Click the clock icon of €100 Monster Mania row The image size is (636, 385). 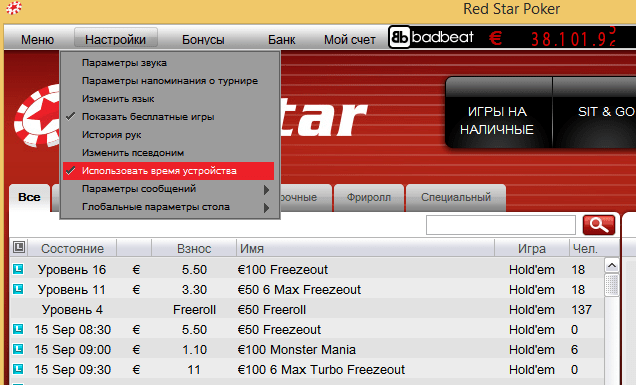pos(18,349)
